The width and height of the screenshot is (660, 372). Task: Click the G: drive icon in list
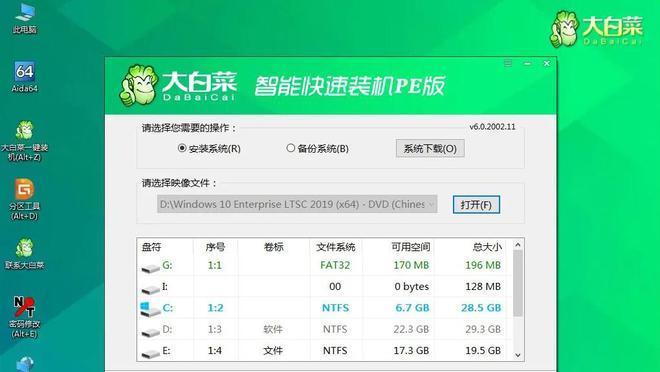click(150, 267)
